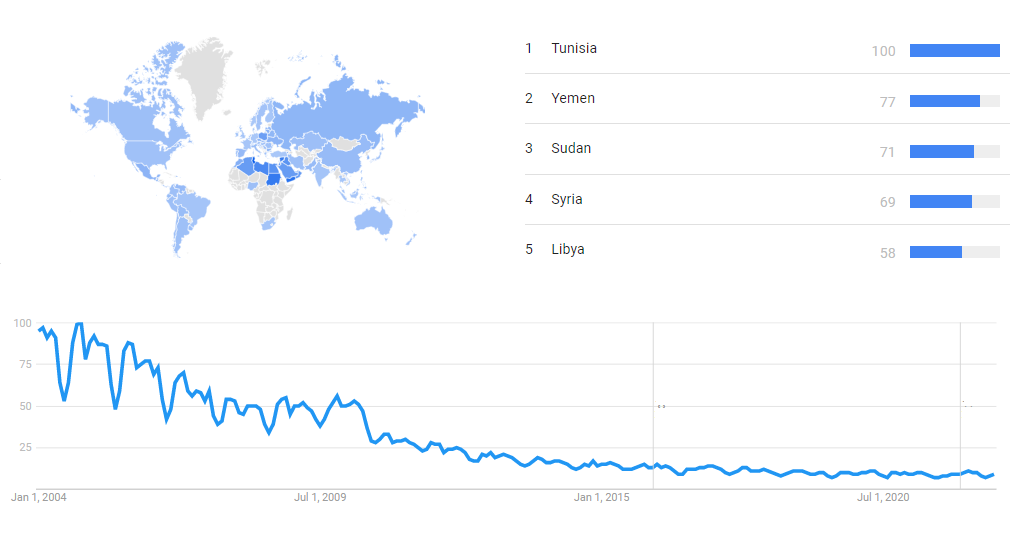
Task: Click the Tunisia country name
Action: pos(574,48)
